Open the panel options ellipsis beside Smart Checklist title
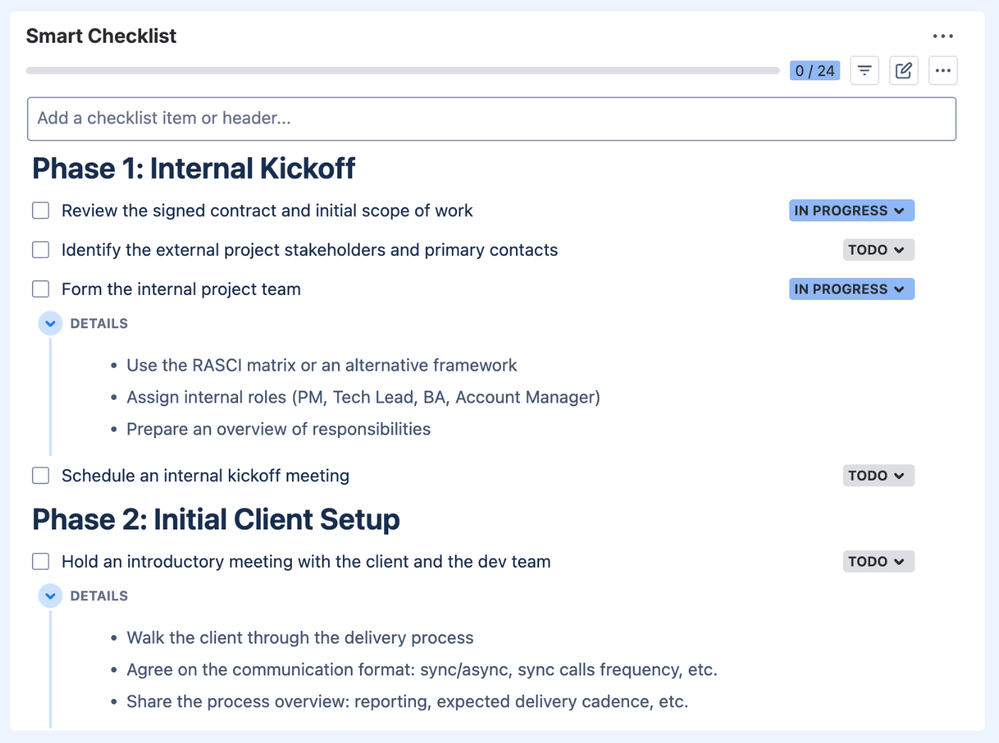 pos(943,36)
